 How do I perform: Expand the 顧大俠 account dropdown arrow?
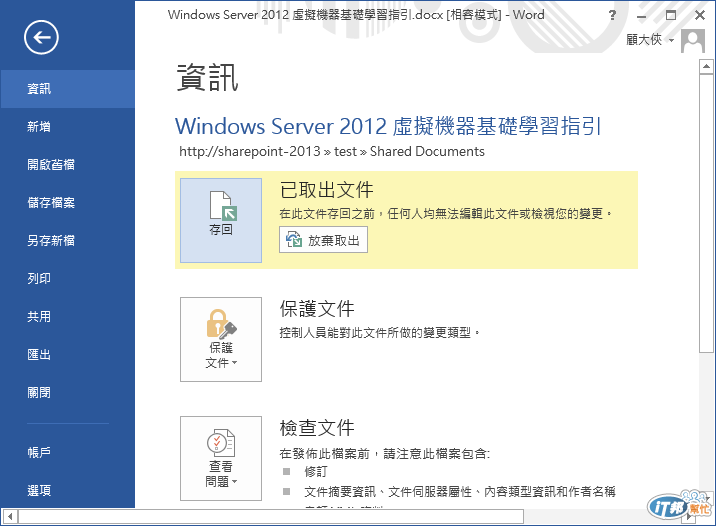coord(671,40)
